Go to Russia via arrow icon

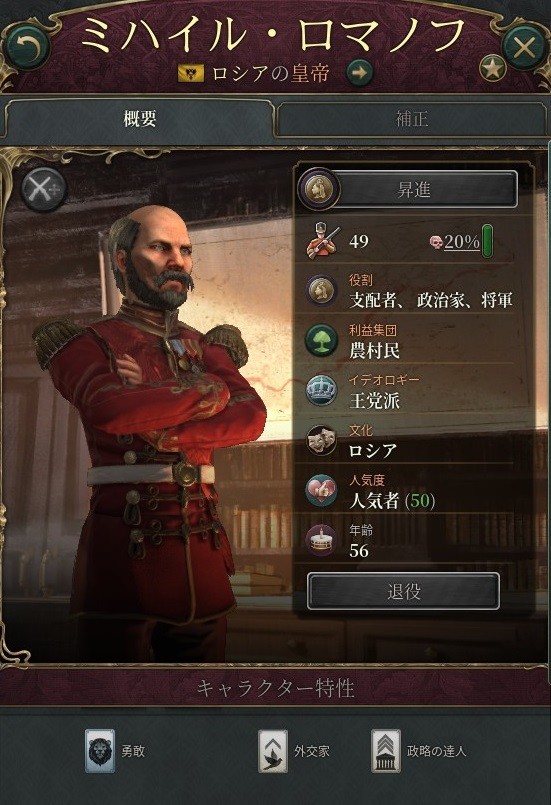point(359,73)
